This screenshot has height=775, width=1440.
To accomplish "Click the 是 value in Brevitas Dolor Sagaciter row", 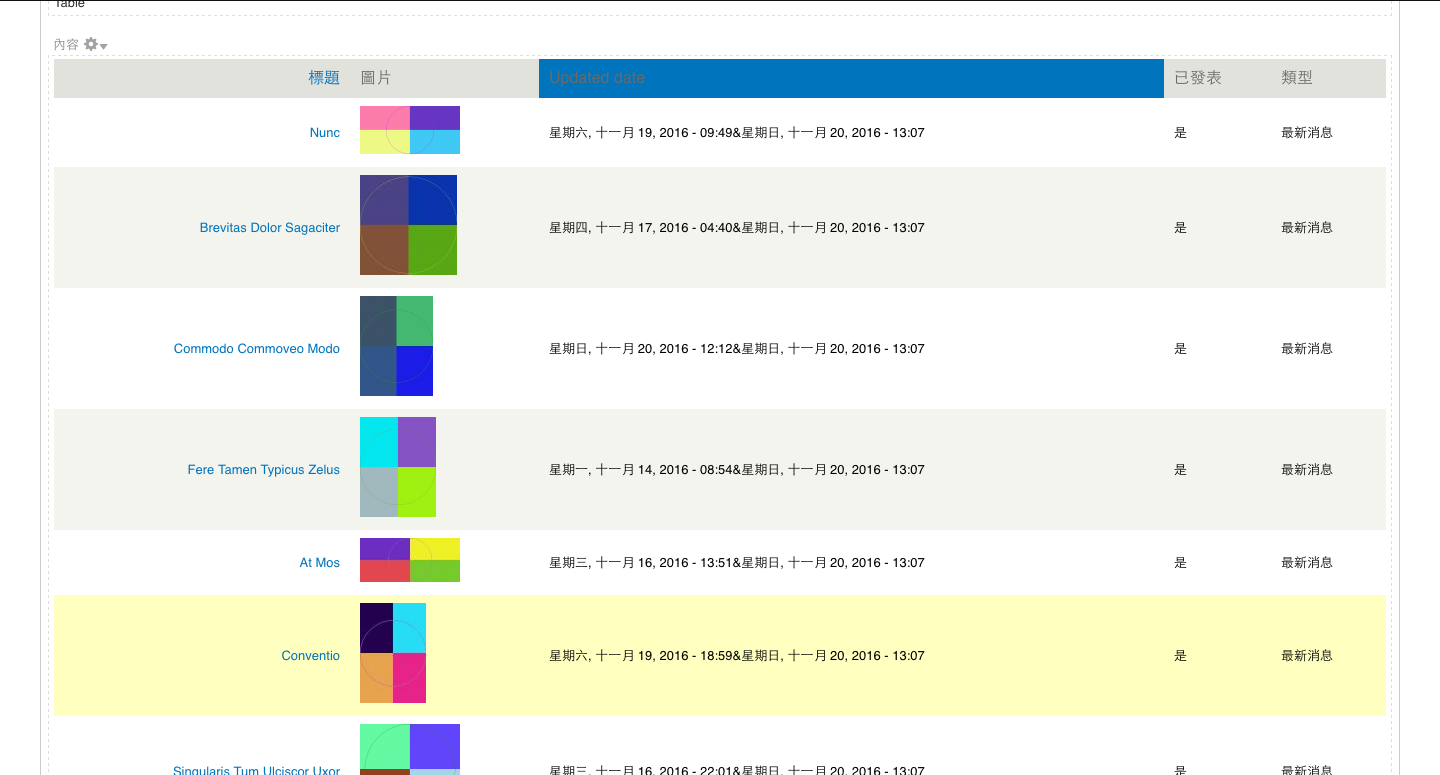I will pos(1180,228).
